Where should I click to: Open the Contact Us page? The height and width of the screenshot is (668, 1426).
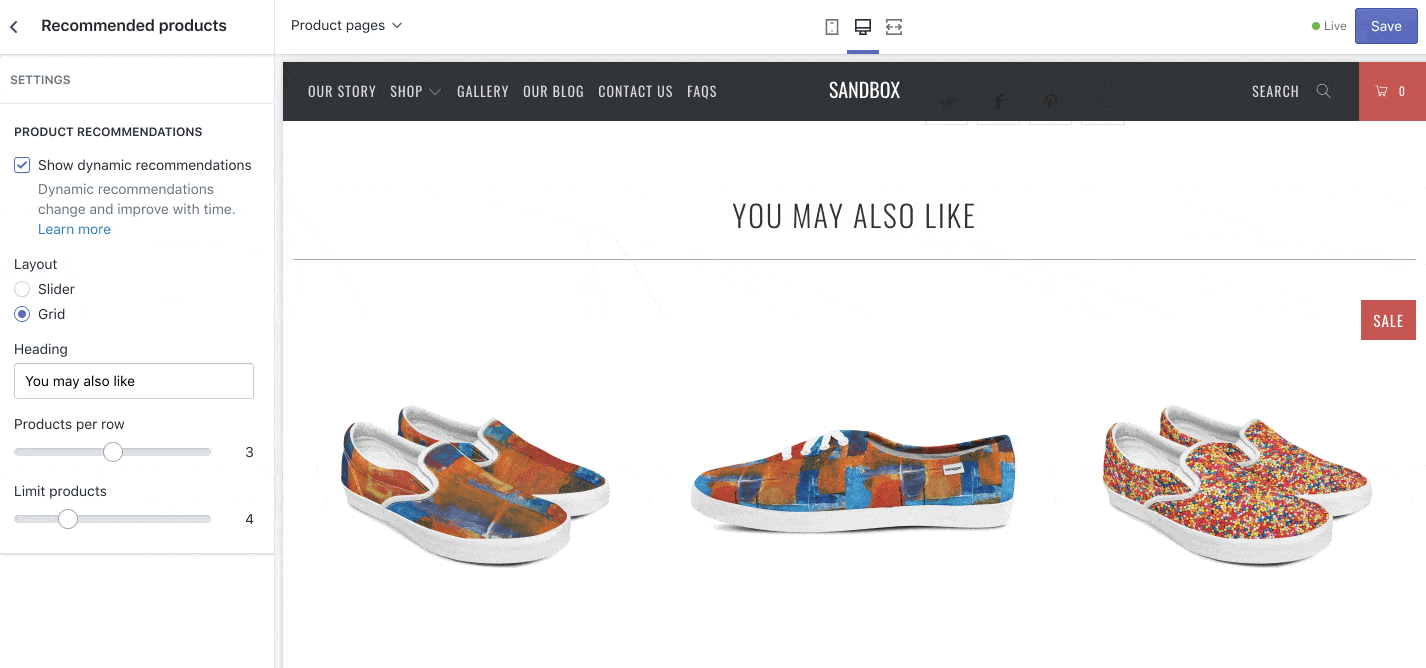tap(635, 91)
